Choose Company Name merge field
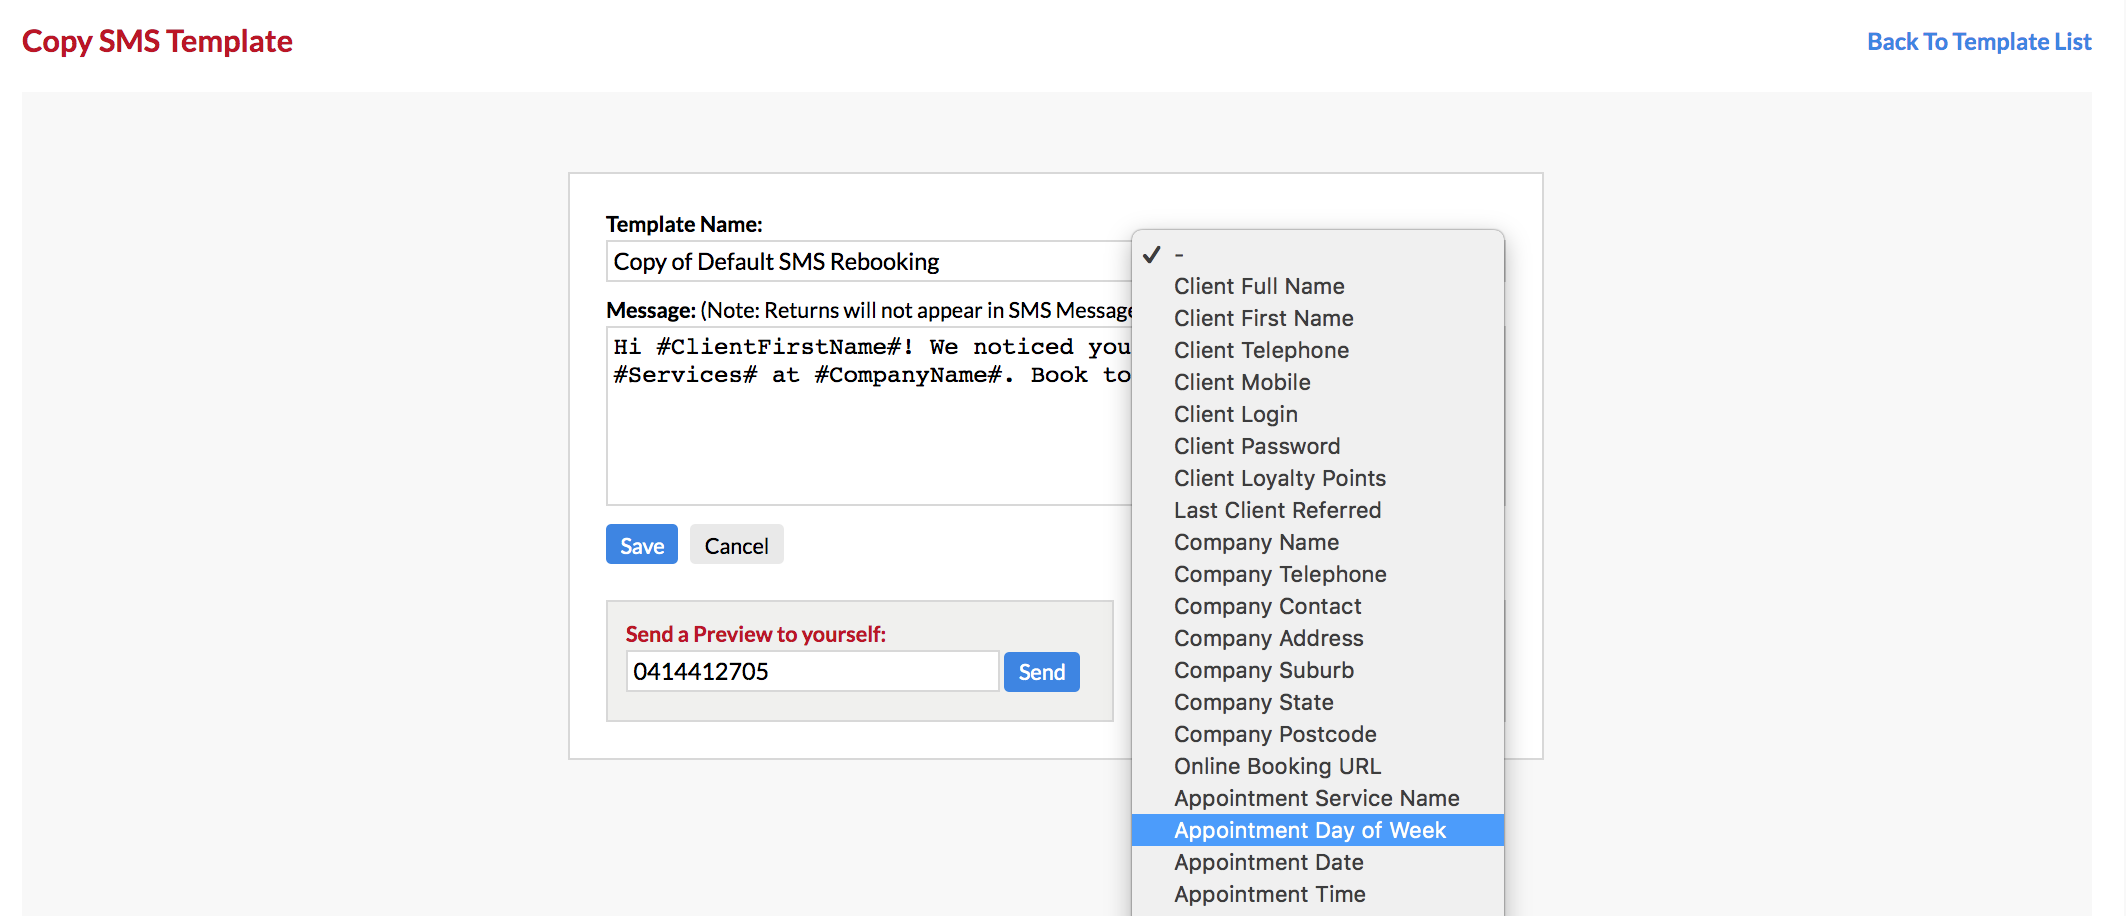The height and width of the screenshot is (916, 2126). [x=1256, y=542]
